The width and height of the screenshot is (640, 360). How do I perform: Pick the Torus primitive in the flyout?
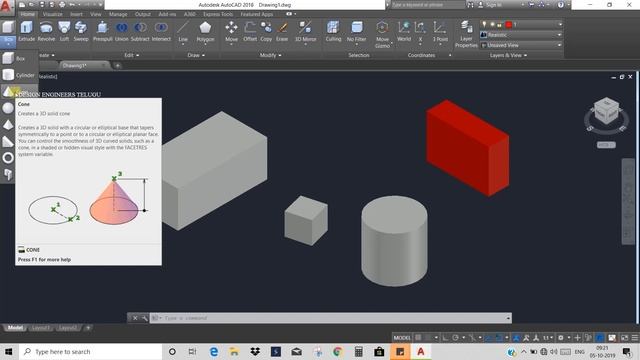(x=8, y=158)
